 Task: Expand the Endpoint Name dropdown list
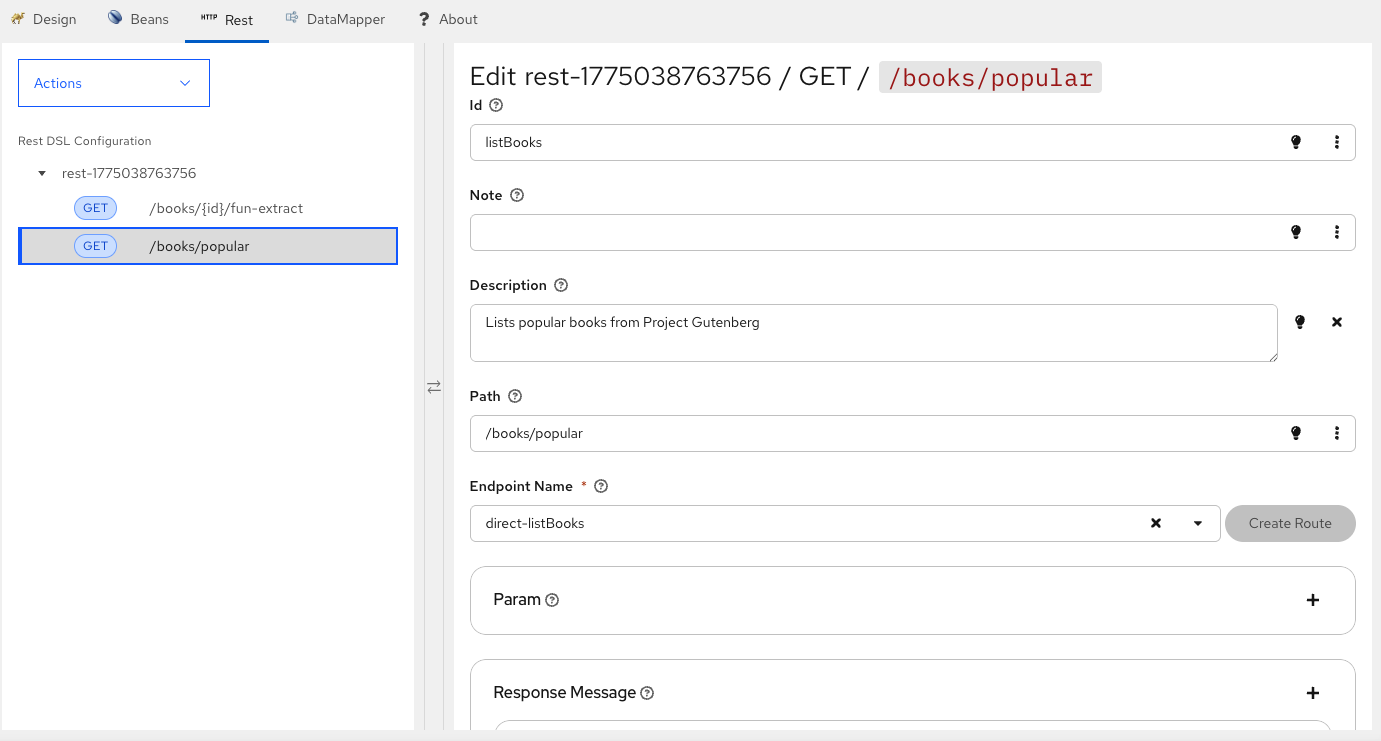click(1197, 523)
